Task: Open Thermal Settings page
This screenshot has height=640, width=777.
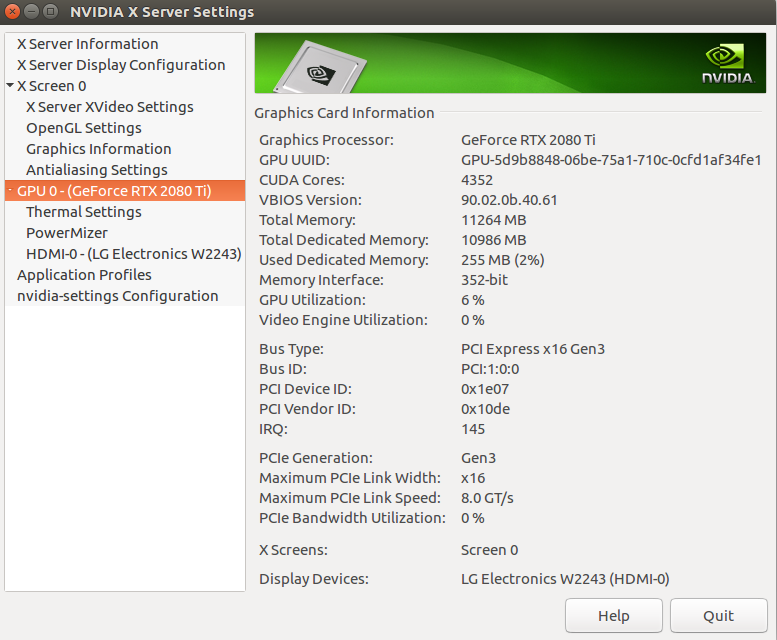Action: tap(84, 212)
